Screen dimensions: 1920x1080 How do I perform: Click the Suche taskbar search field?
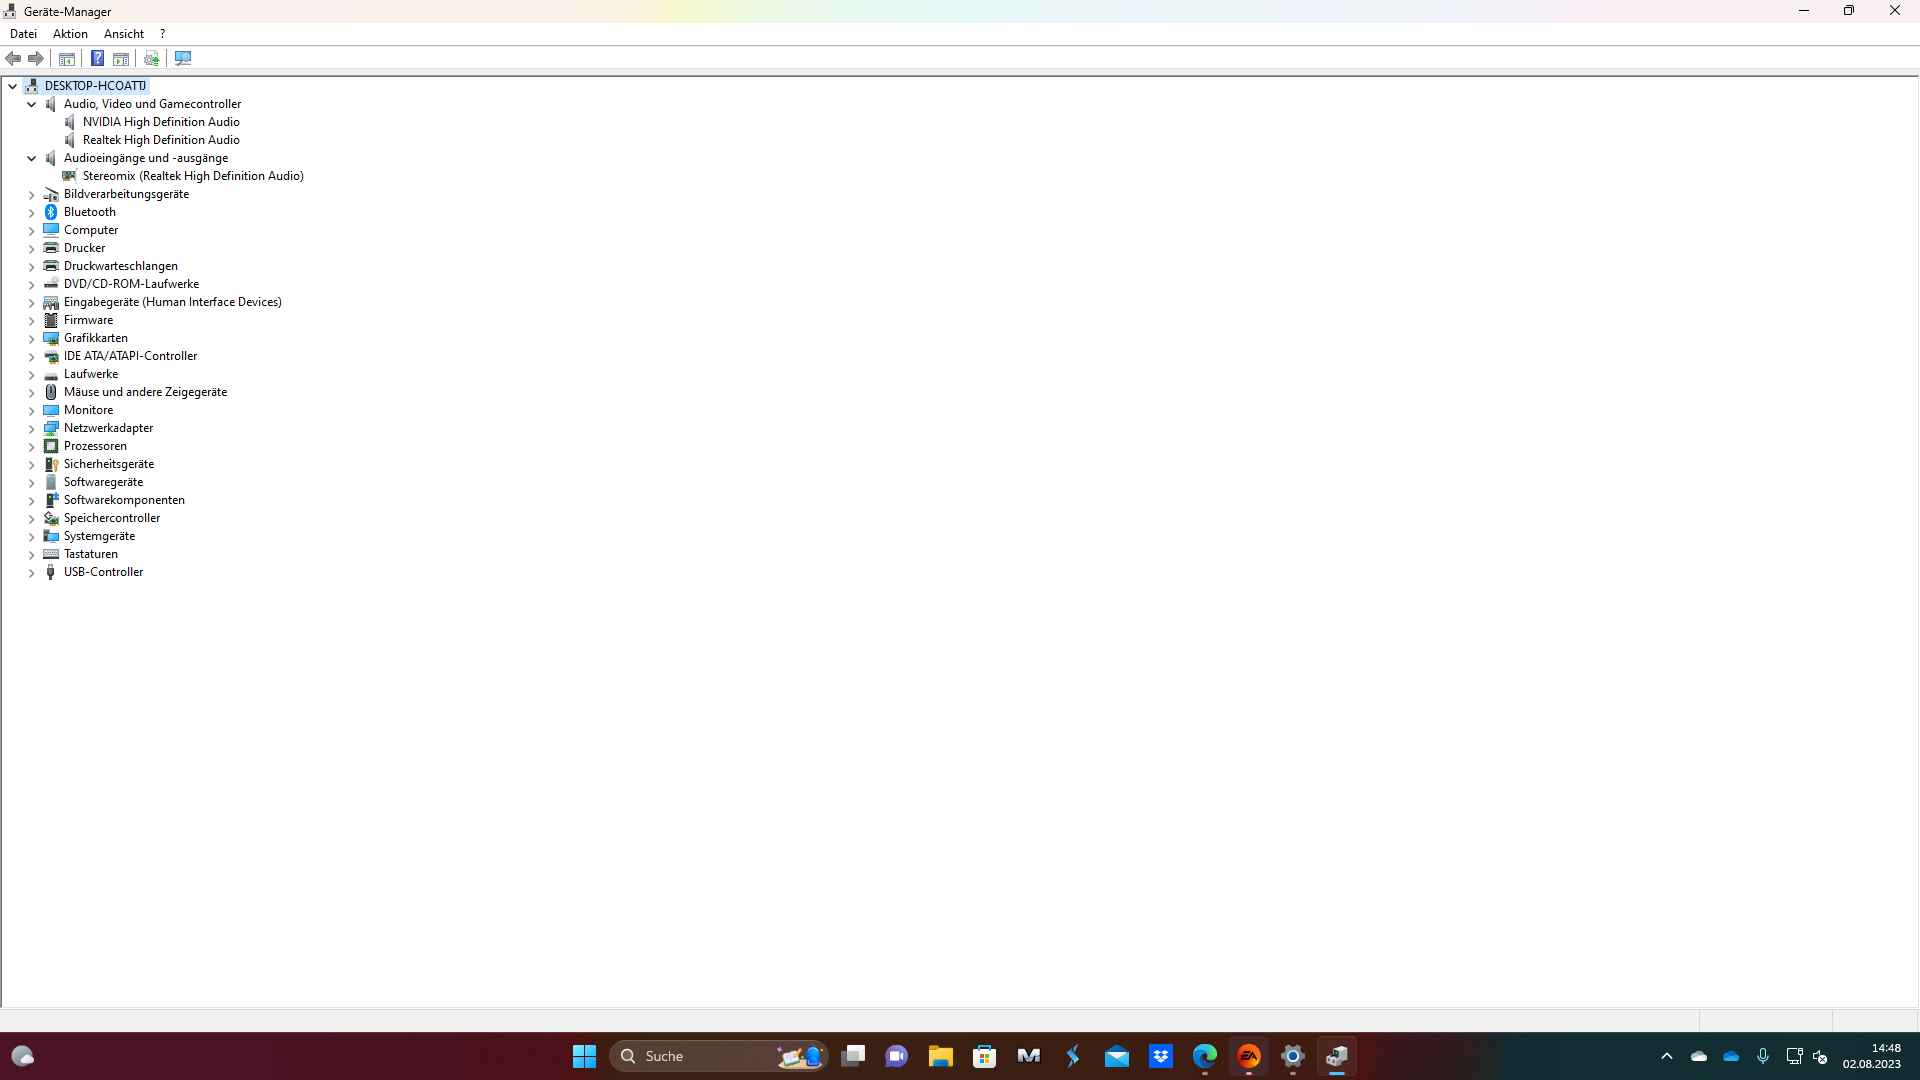click(700, 1056)
